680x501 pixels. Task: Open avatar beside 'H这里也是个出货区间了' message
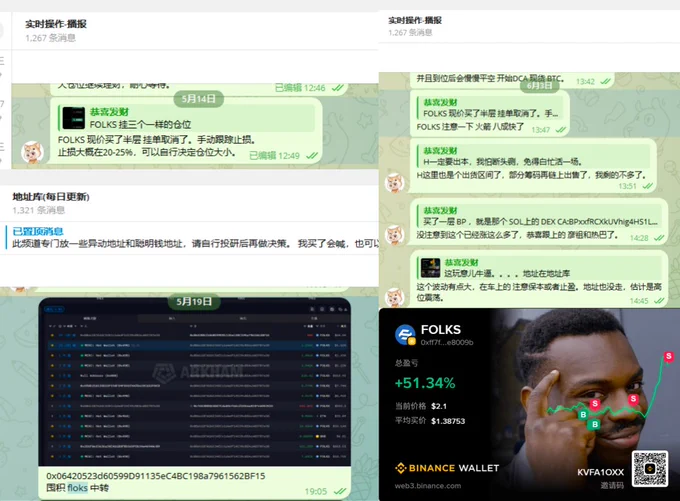tap(395, 183)
